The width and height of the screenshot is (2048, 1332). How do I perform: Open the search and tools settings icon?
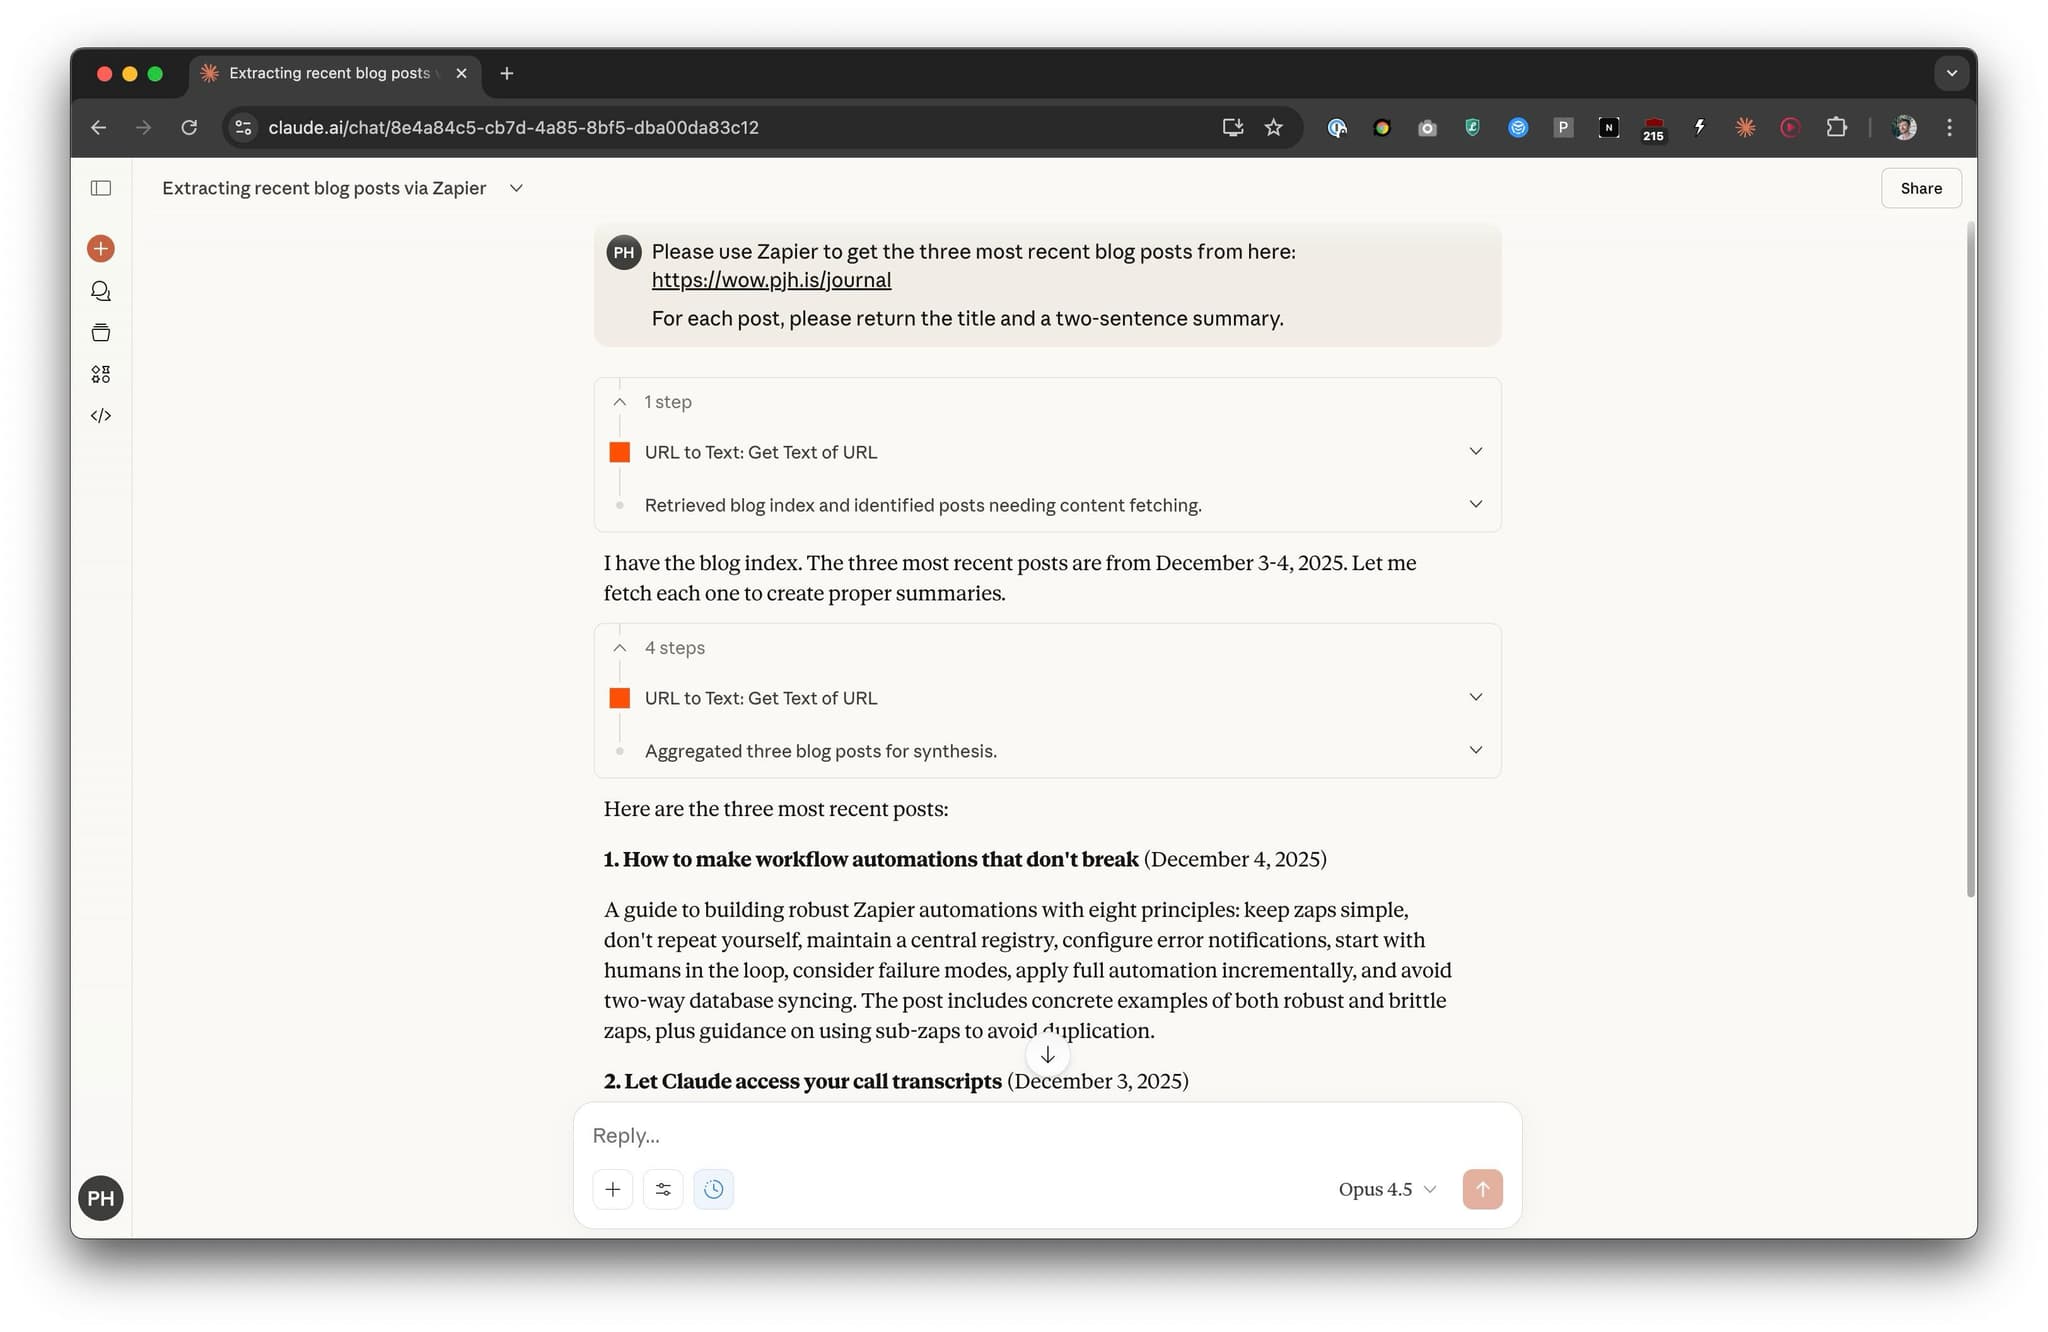pos(663,1189)
